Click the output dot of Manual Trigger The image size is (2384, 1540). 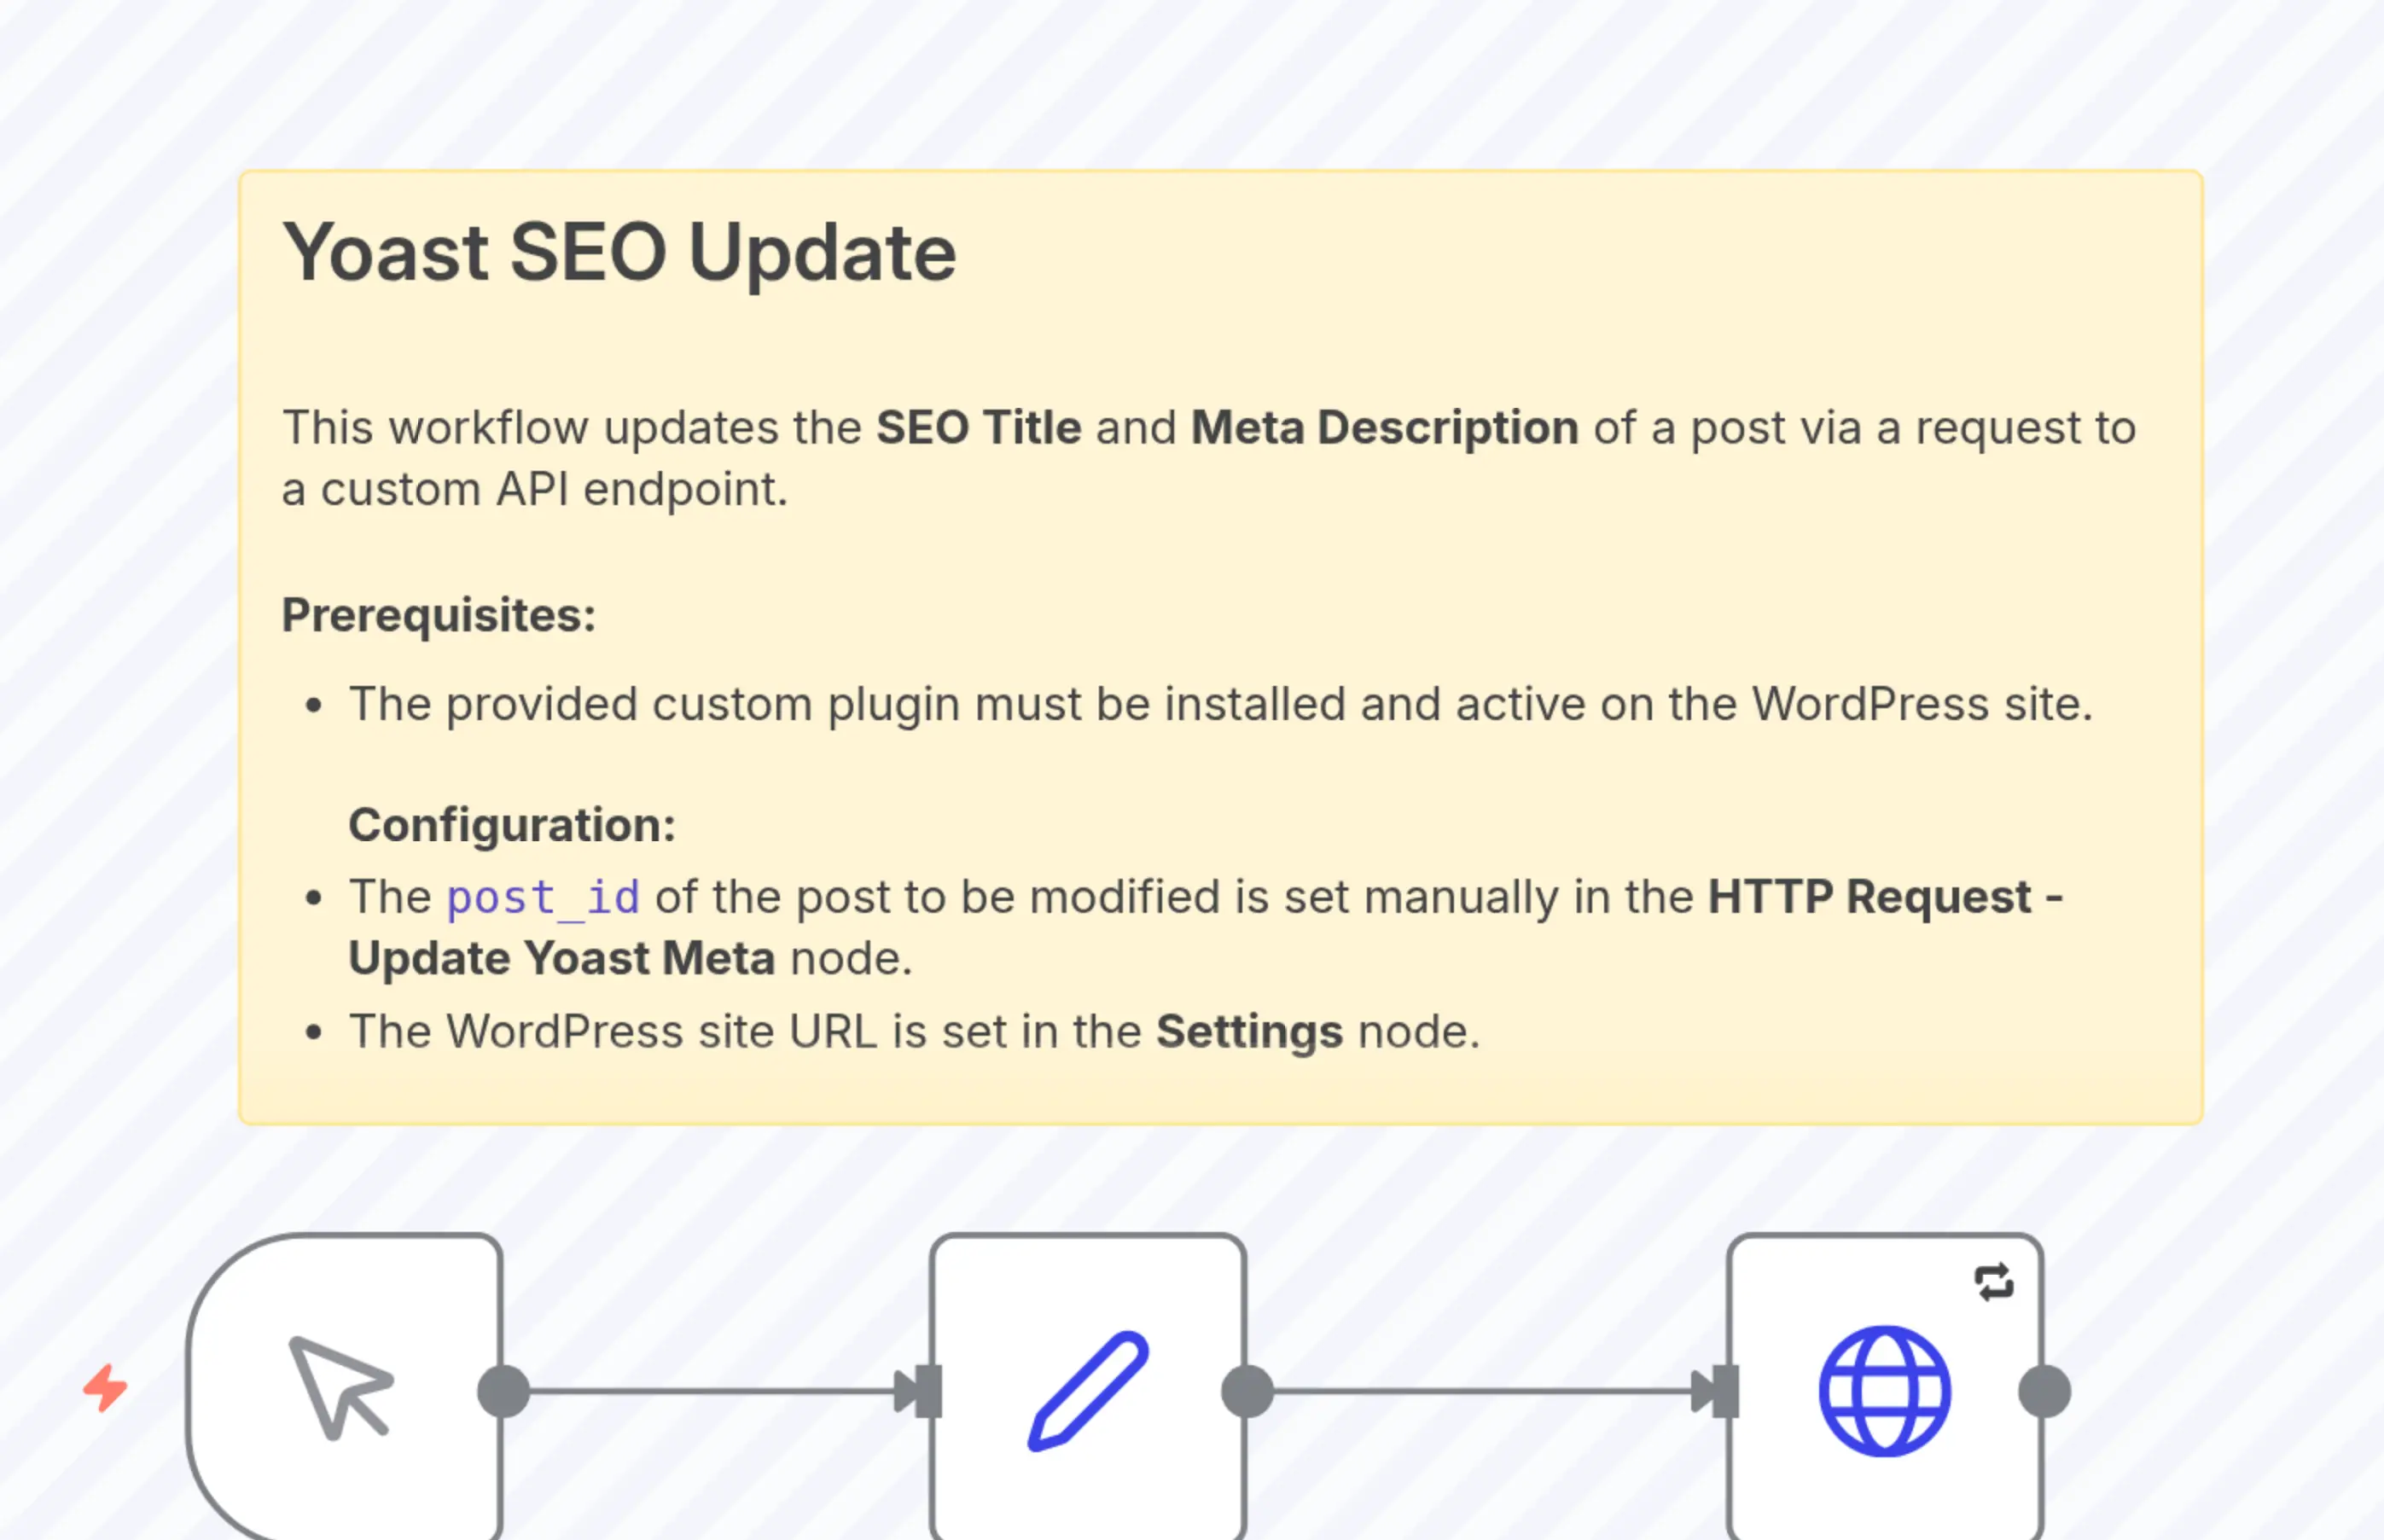[505, 1387]
